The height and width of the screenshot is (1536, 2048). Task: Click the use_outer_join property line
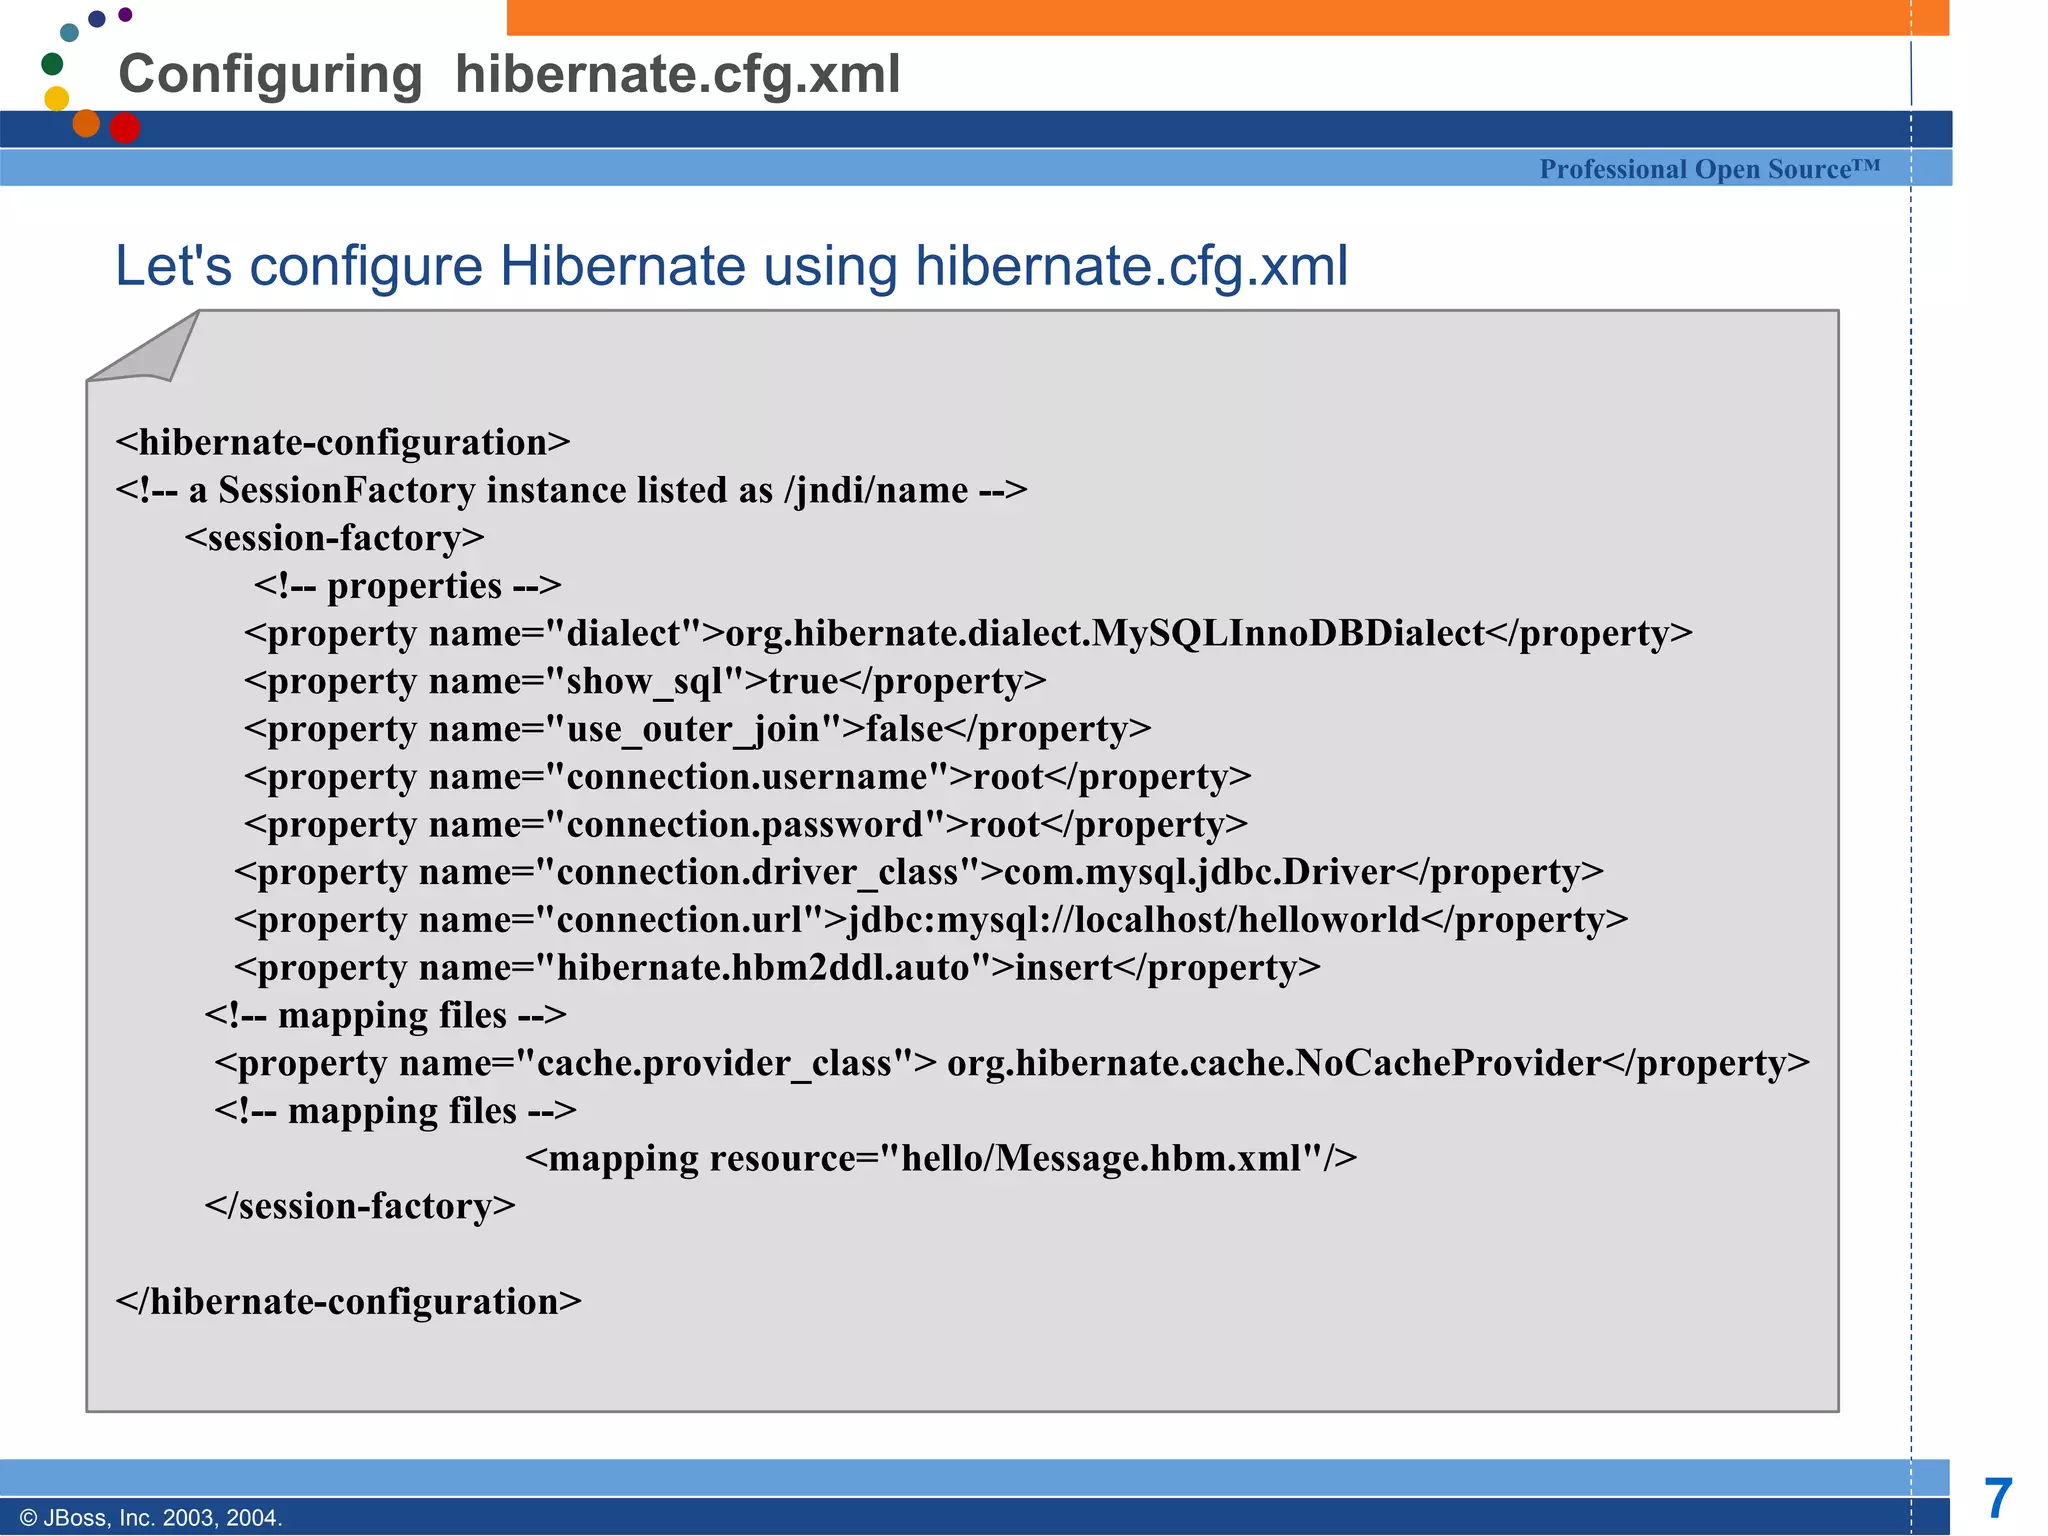[x=698, y=729]
